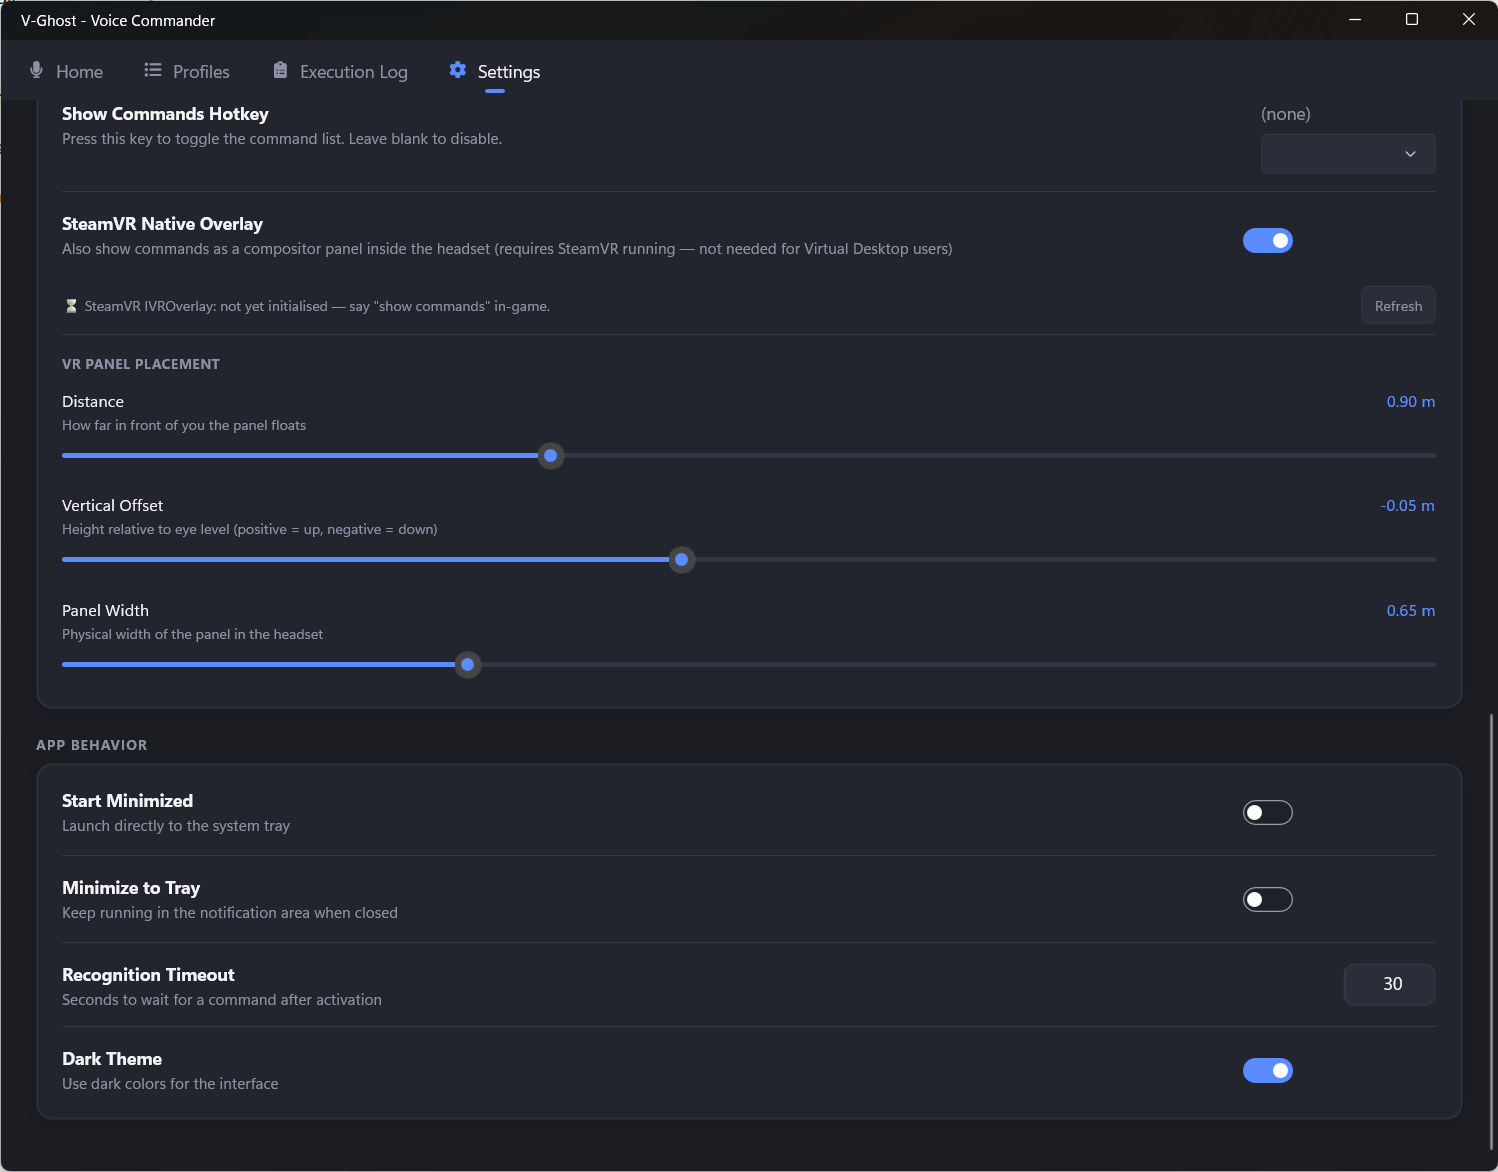This screenshot has width=1498, height=1172.
Task: Enable Start Minimized switch
Action: [1267, 813]
